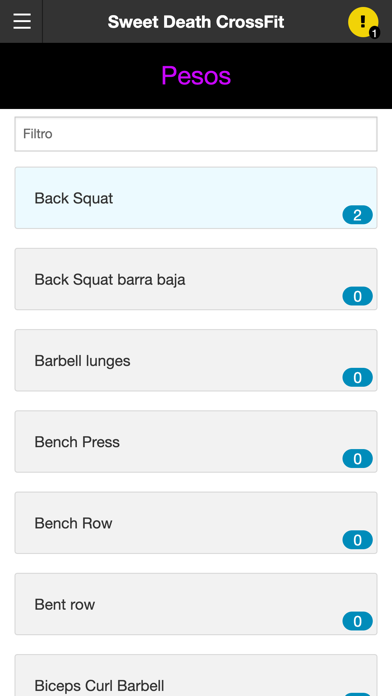Open the hamburger menu
Screen dimensions: 392x696
pyautogui.click(x=22, y=21)
